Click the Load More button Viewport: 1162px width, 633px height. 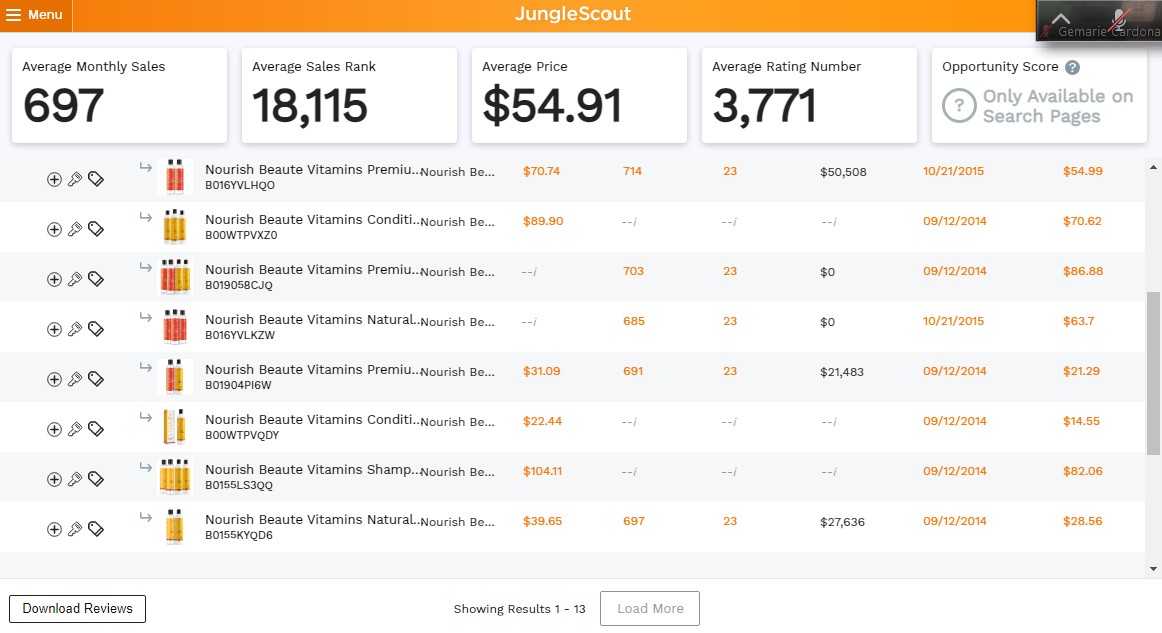(x=650, y=609)
